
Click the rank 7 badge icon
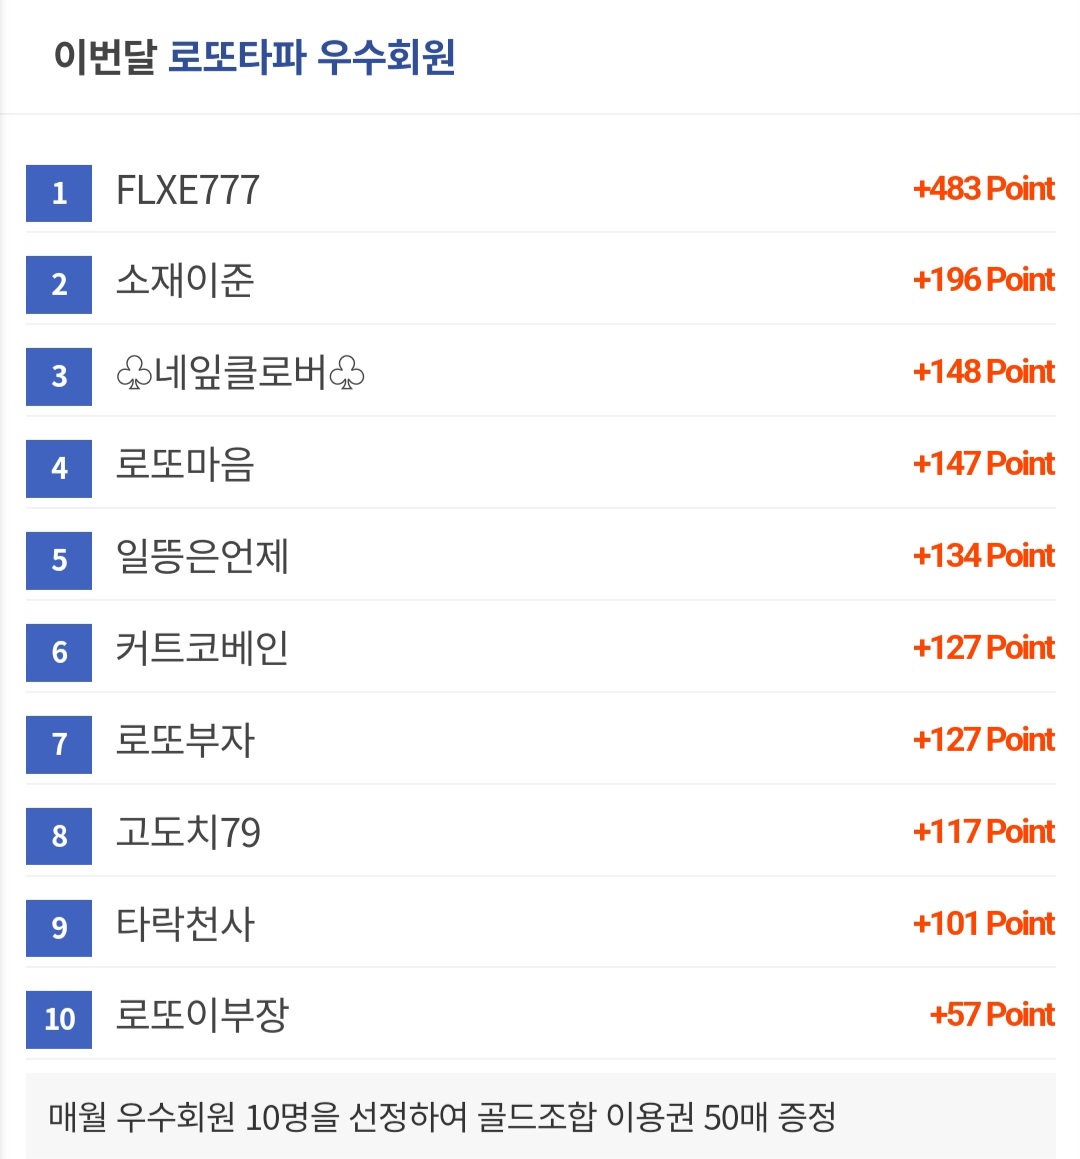(59, 744)
